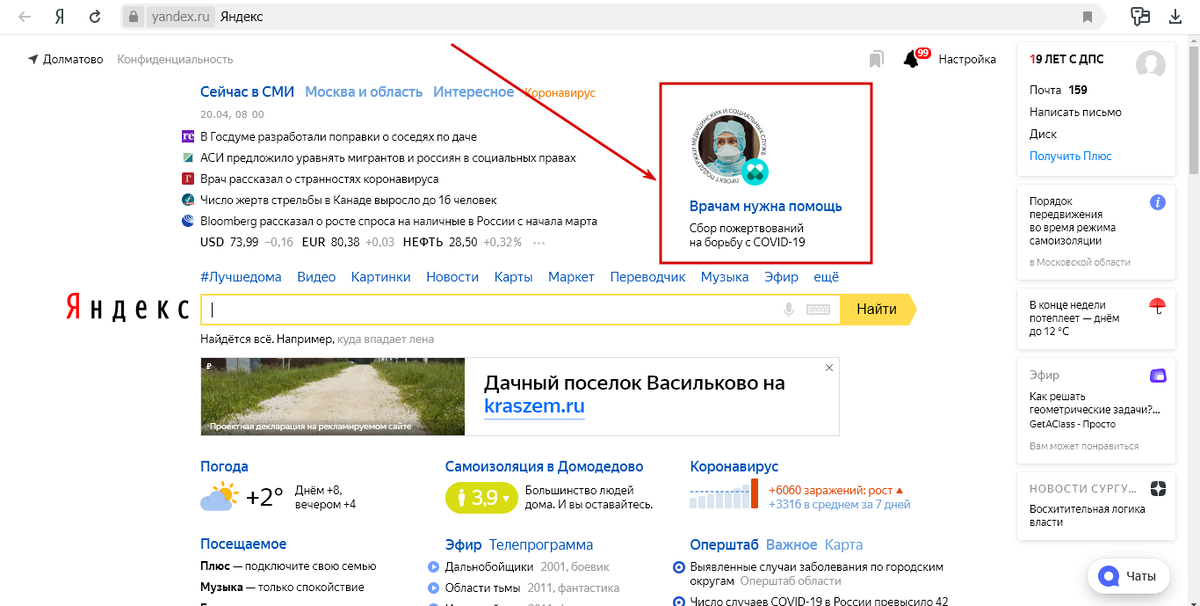
Task: Open the on-screen keyboard icon in the search box
Action: tap(818, 310)
